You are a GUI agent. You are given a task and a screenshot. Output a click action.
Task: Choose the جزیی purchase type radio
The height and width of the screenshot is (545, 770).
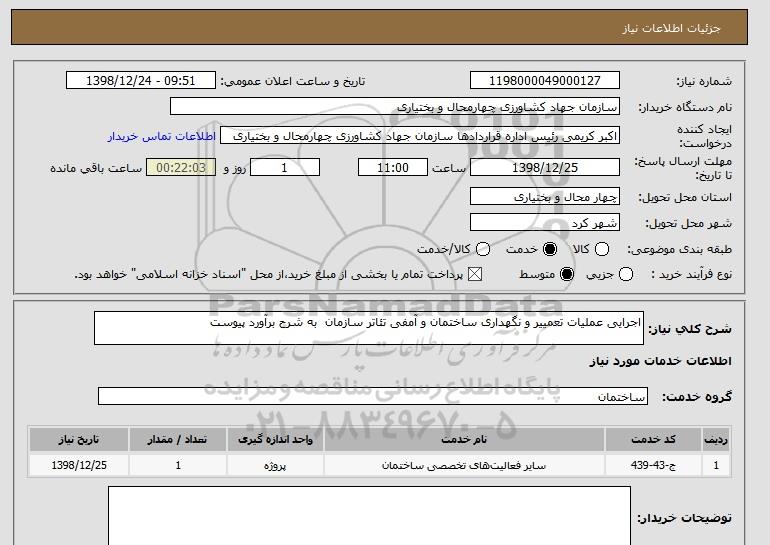pyautogui.click(x=626, y=274)
